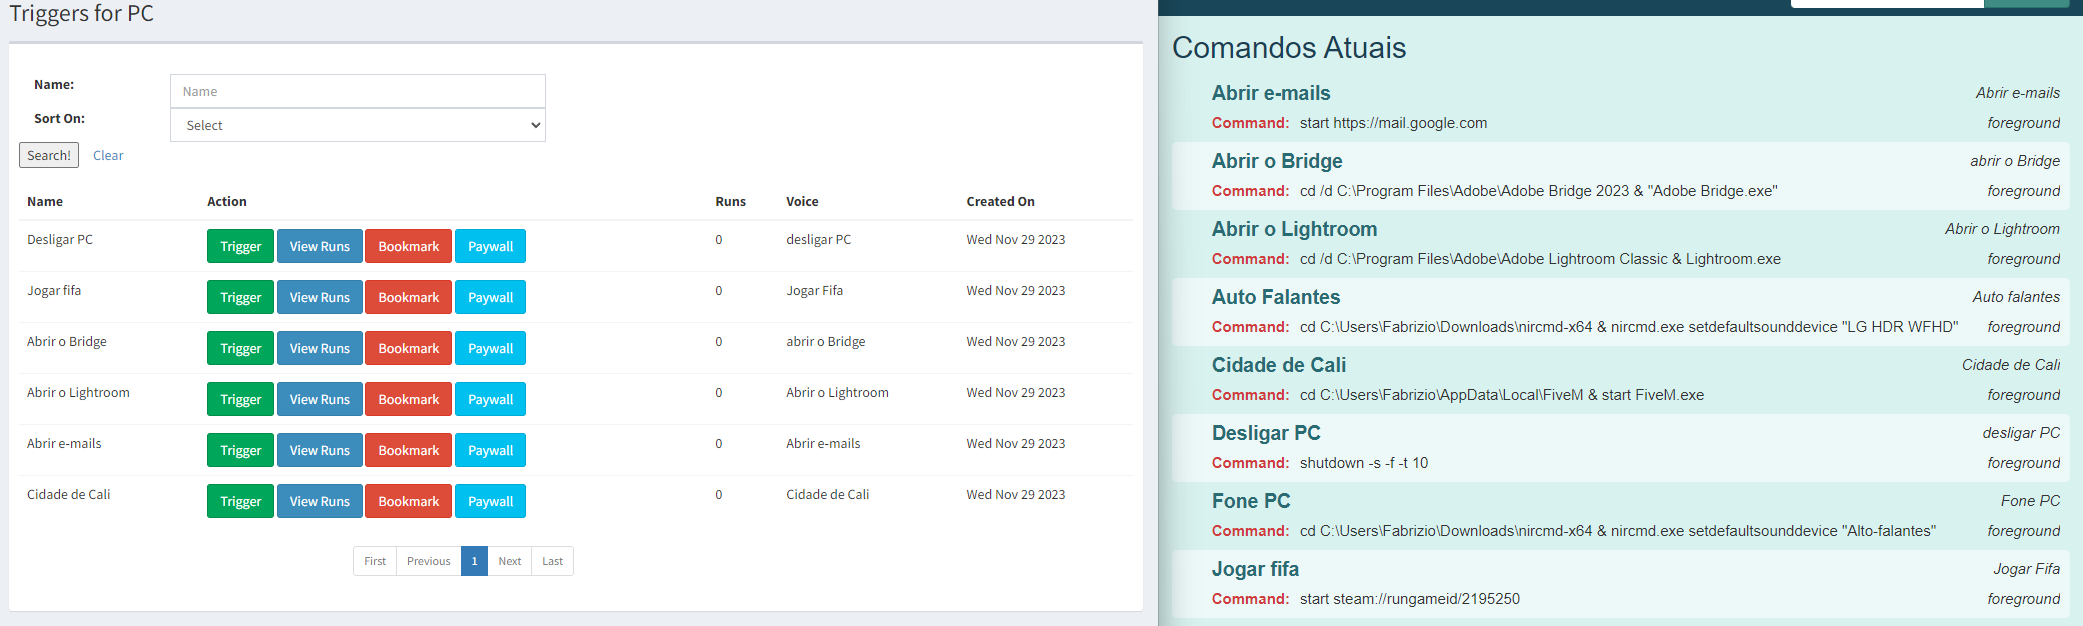Go to the Last page
This screenshot has height=626, width=2083.
[552, 561]
